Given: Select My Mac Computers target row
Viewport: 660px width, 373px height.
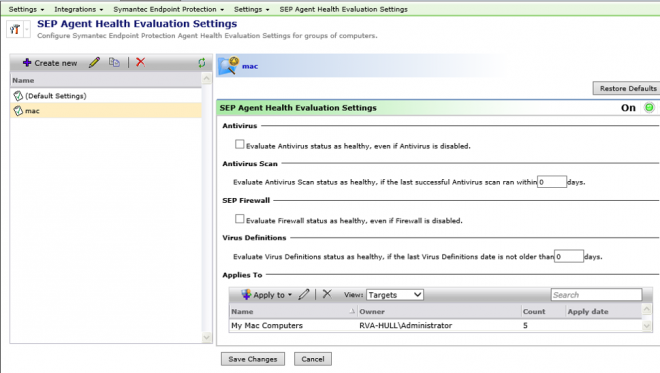Looking at the screenshot, I should click(435, 325).
